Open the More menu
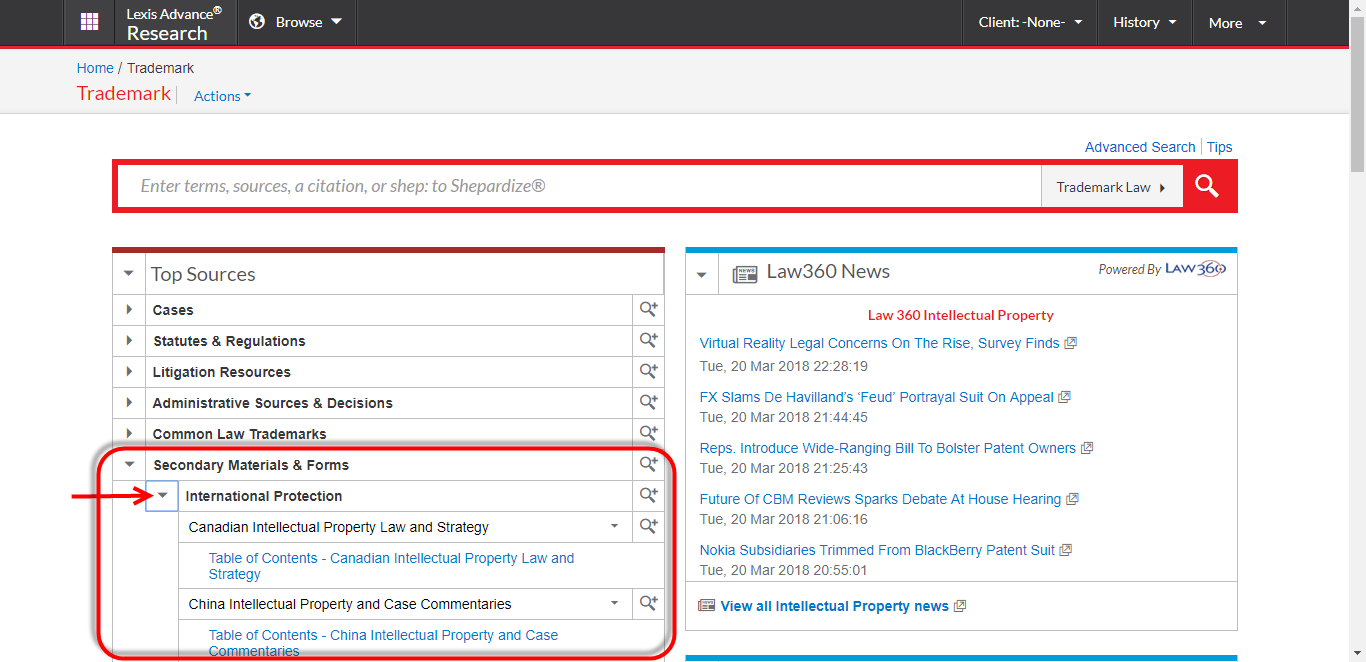The width and height of the screenshot is (1366, 662). pos(1237,23)
